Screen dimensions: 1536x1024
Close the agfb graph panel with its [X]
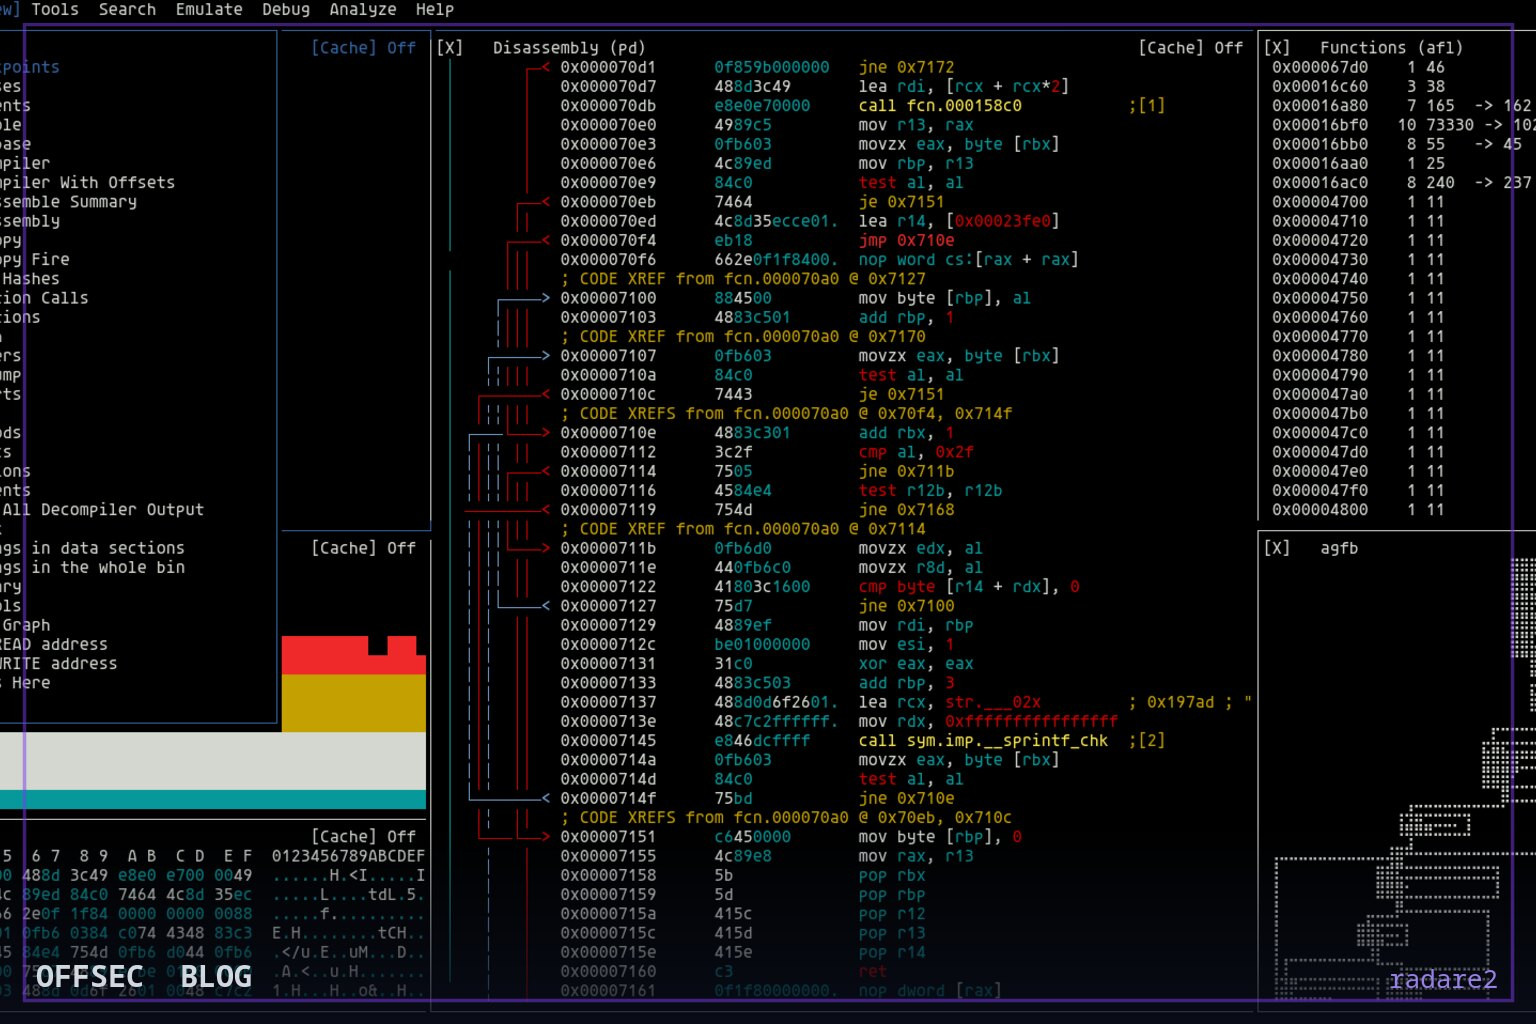coord(1277,548)
